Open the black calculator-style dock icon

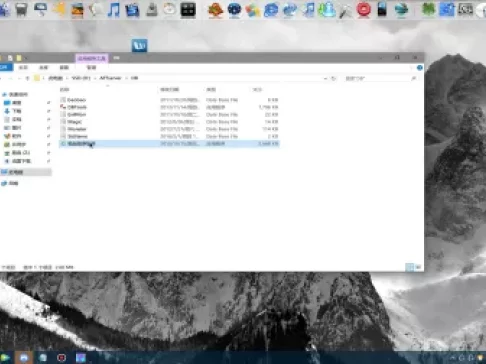pos(188,9)
